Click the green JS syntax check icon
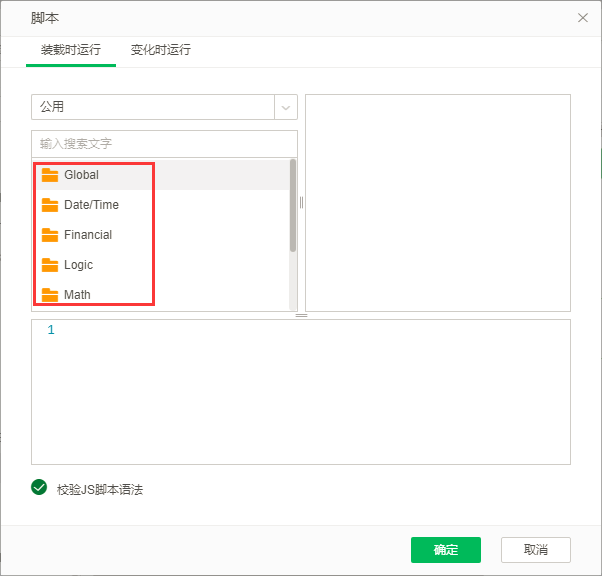Image resolution: width=602 pixels, height=576 pixels. pyautogui.click(x=39, y=487)
